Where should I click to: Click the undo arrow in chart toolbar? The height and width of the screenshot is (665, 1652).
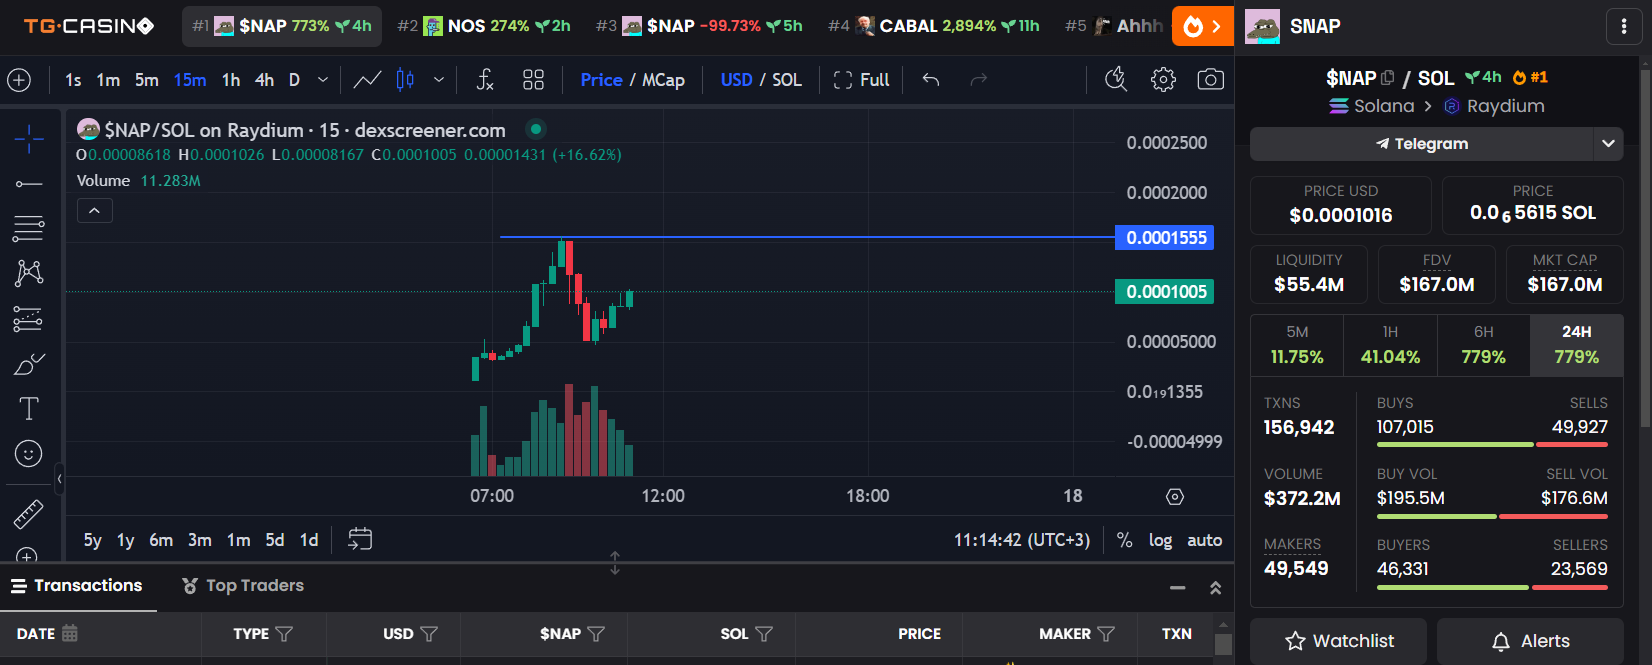coord(931,80)
